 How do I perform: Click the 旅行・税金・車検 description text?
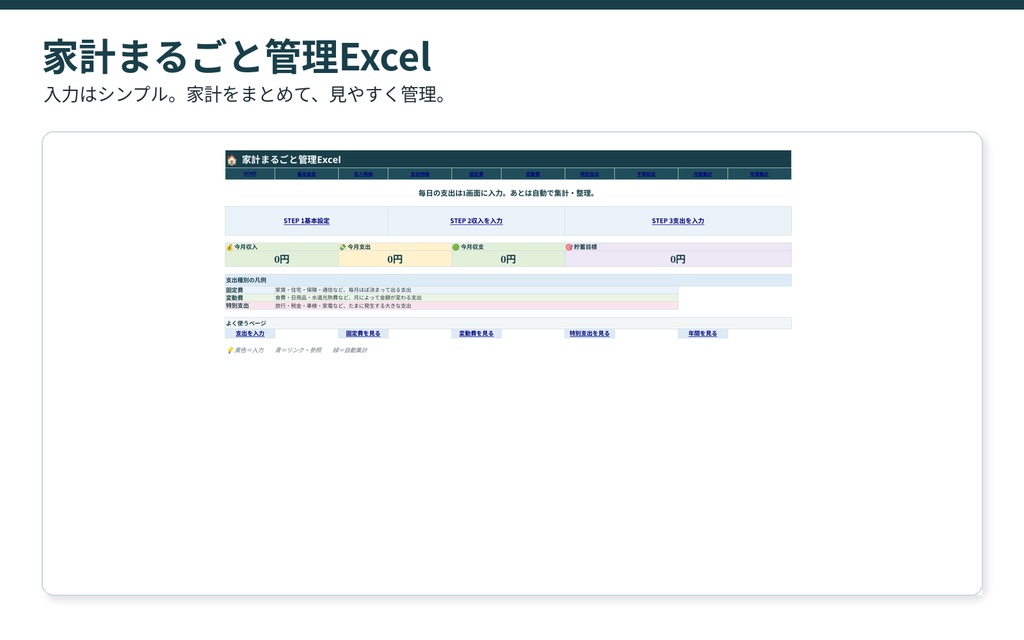point(344,306)
